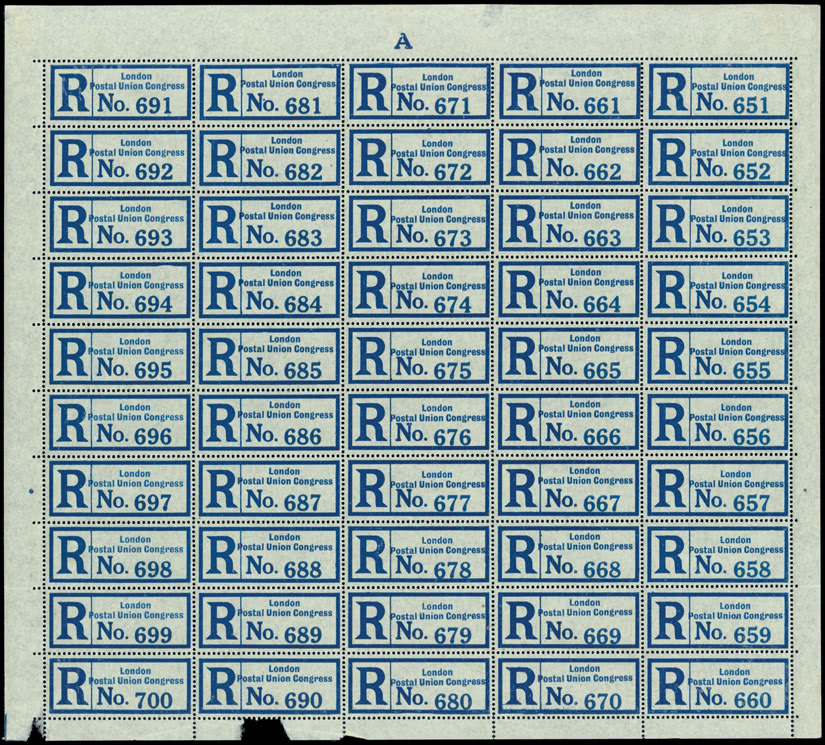Choose the No. 669 label
The height and width of the screenshot is (745, 825).
pyautogui.click(x=568, y=620)
